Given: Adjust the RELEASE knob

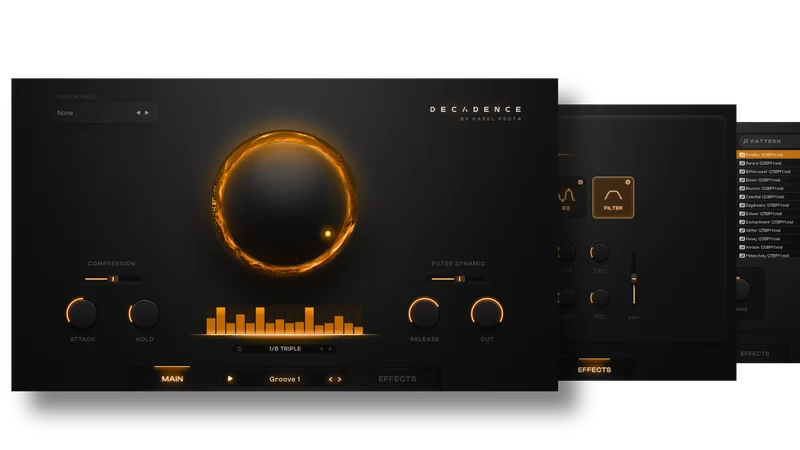Looking at the screenshot, I should [x=424, y=313].
